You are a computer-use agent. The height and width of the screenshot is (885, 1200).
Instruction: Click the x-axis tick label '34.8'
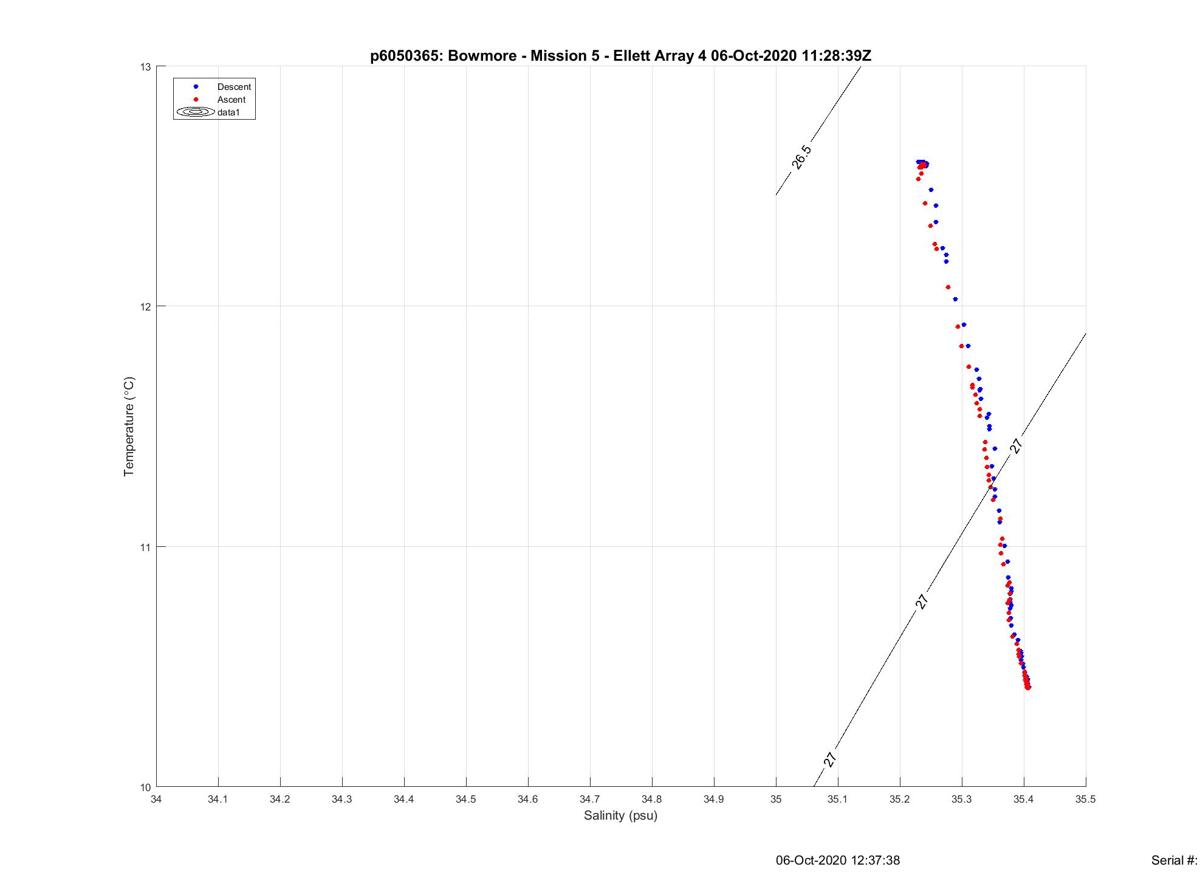[652, 800]
